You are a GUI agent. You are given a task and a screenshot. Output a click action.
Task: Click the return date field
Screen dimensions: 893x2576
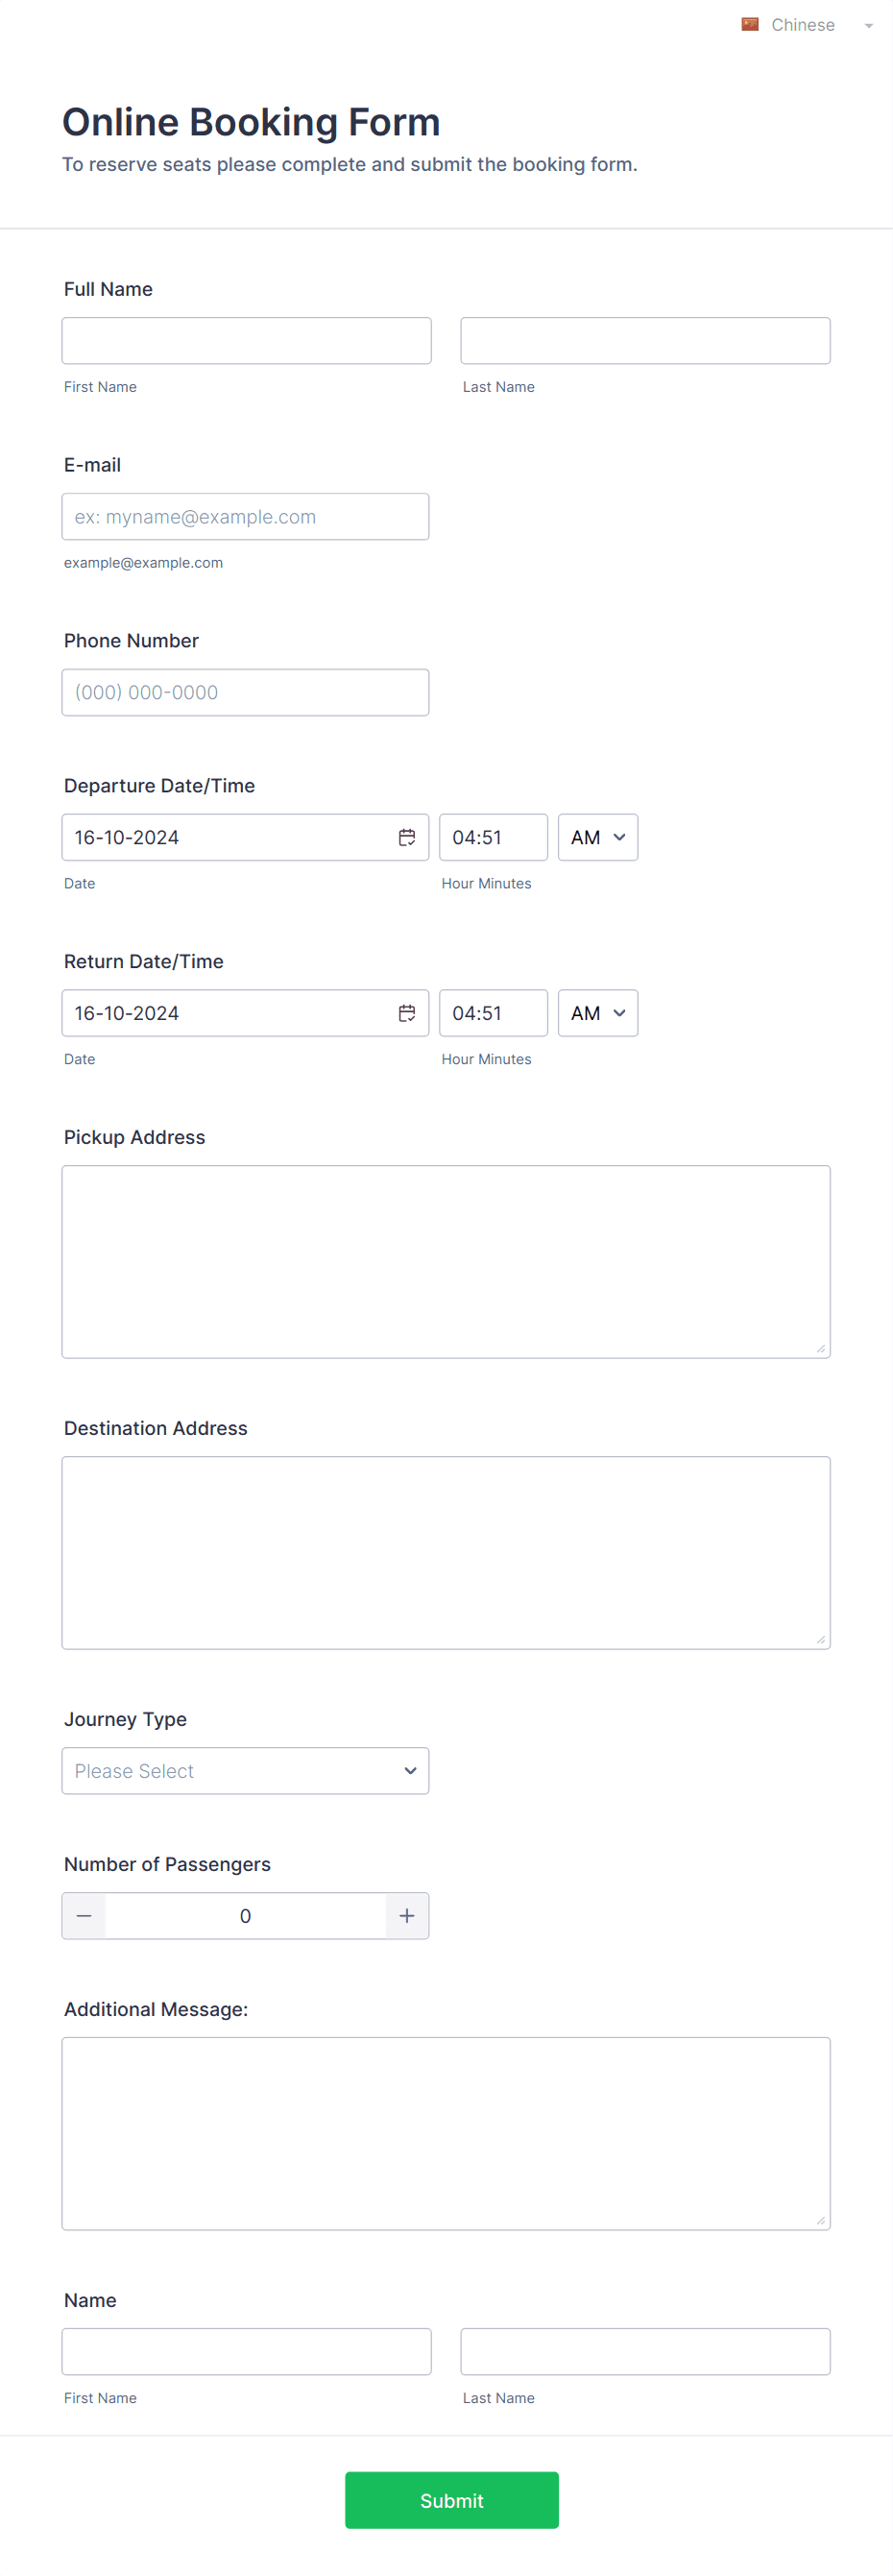[x=245, y=1013]
